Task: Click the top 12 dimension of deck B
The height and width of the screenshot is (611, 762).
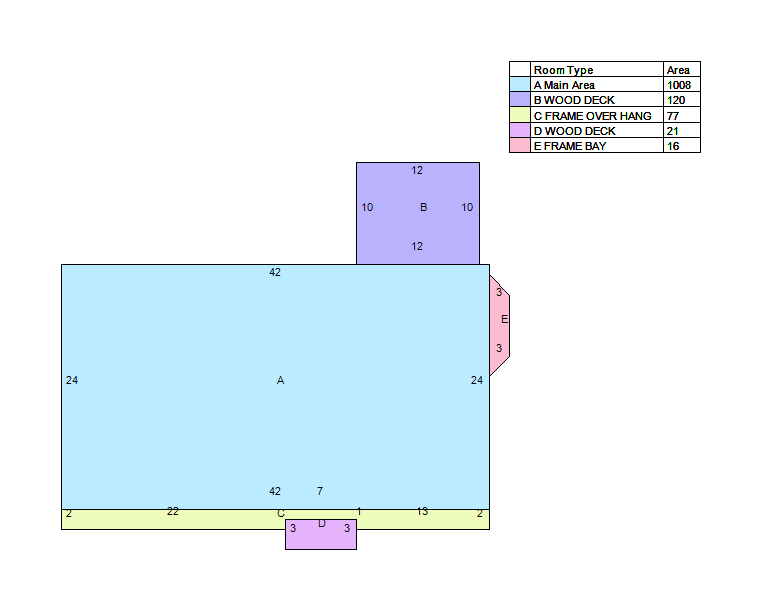Action: coord(417,170)
